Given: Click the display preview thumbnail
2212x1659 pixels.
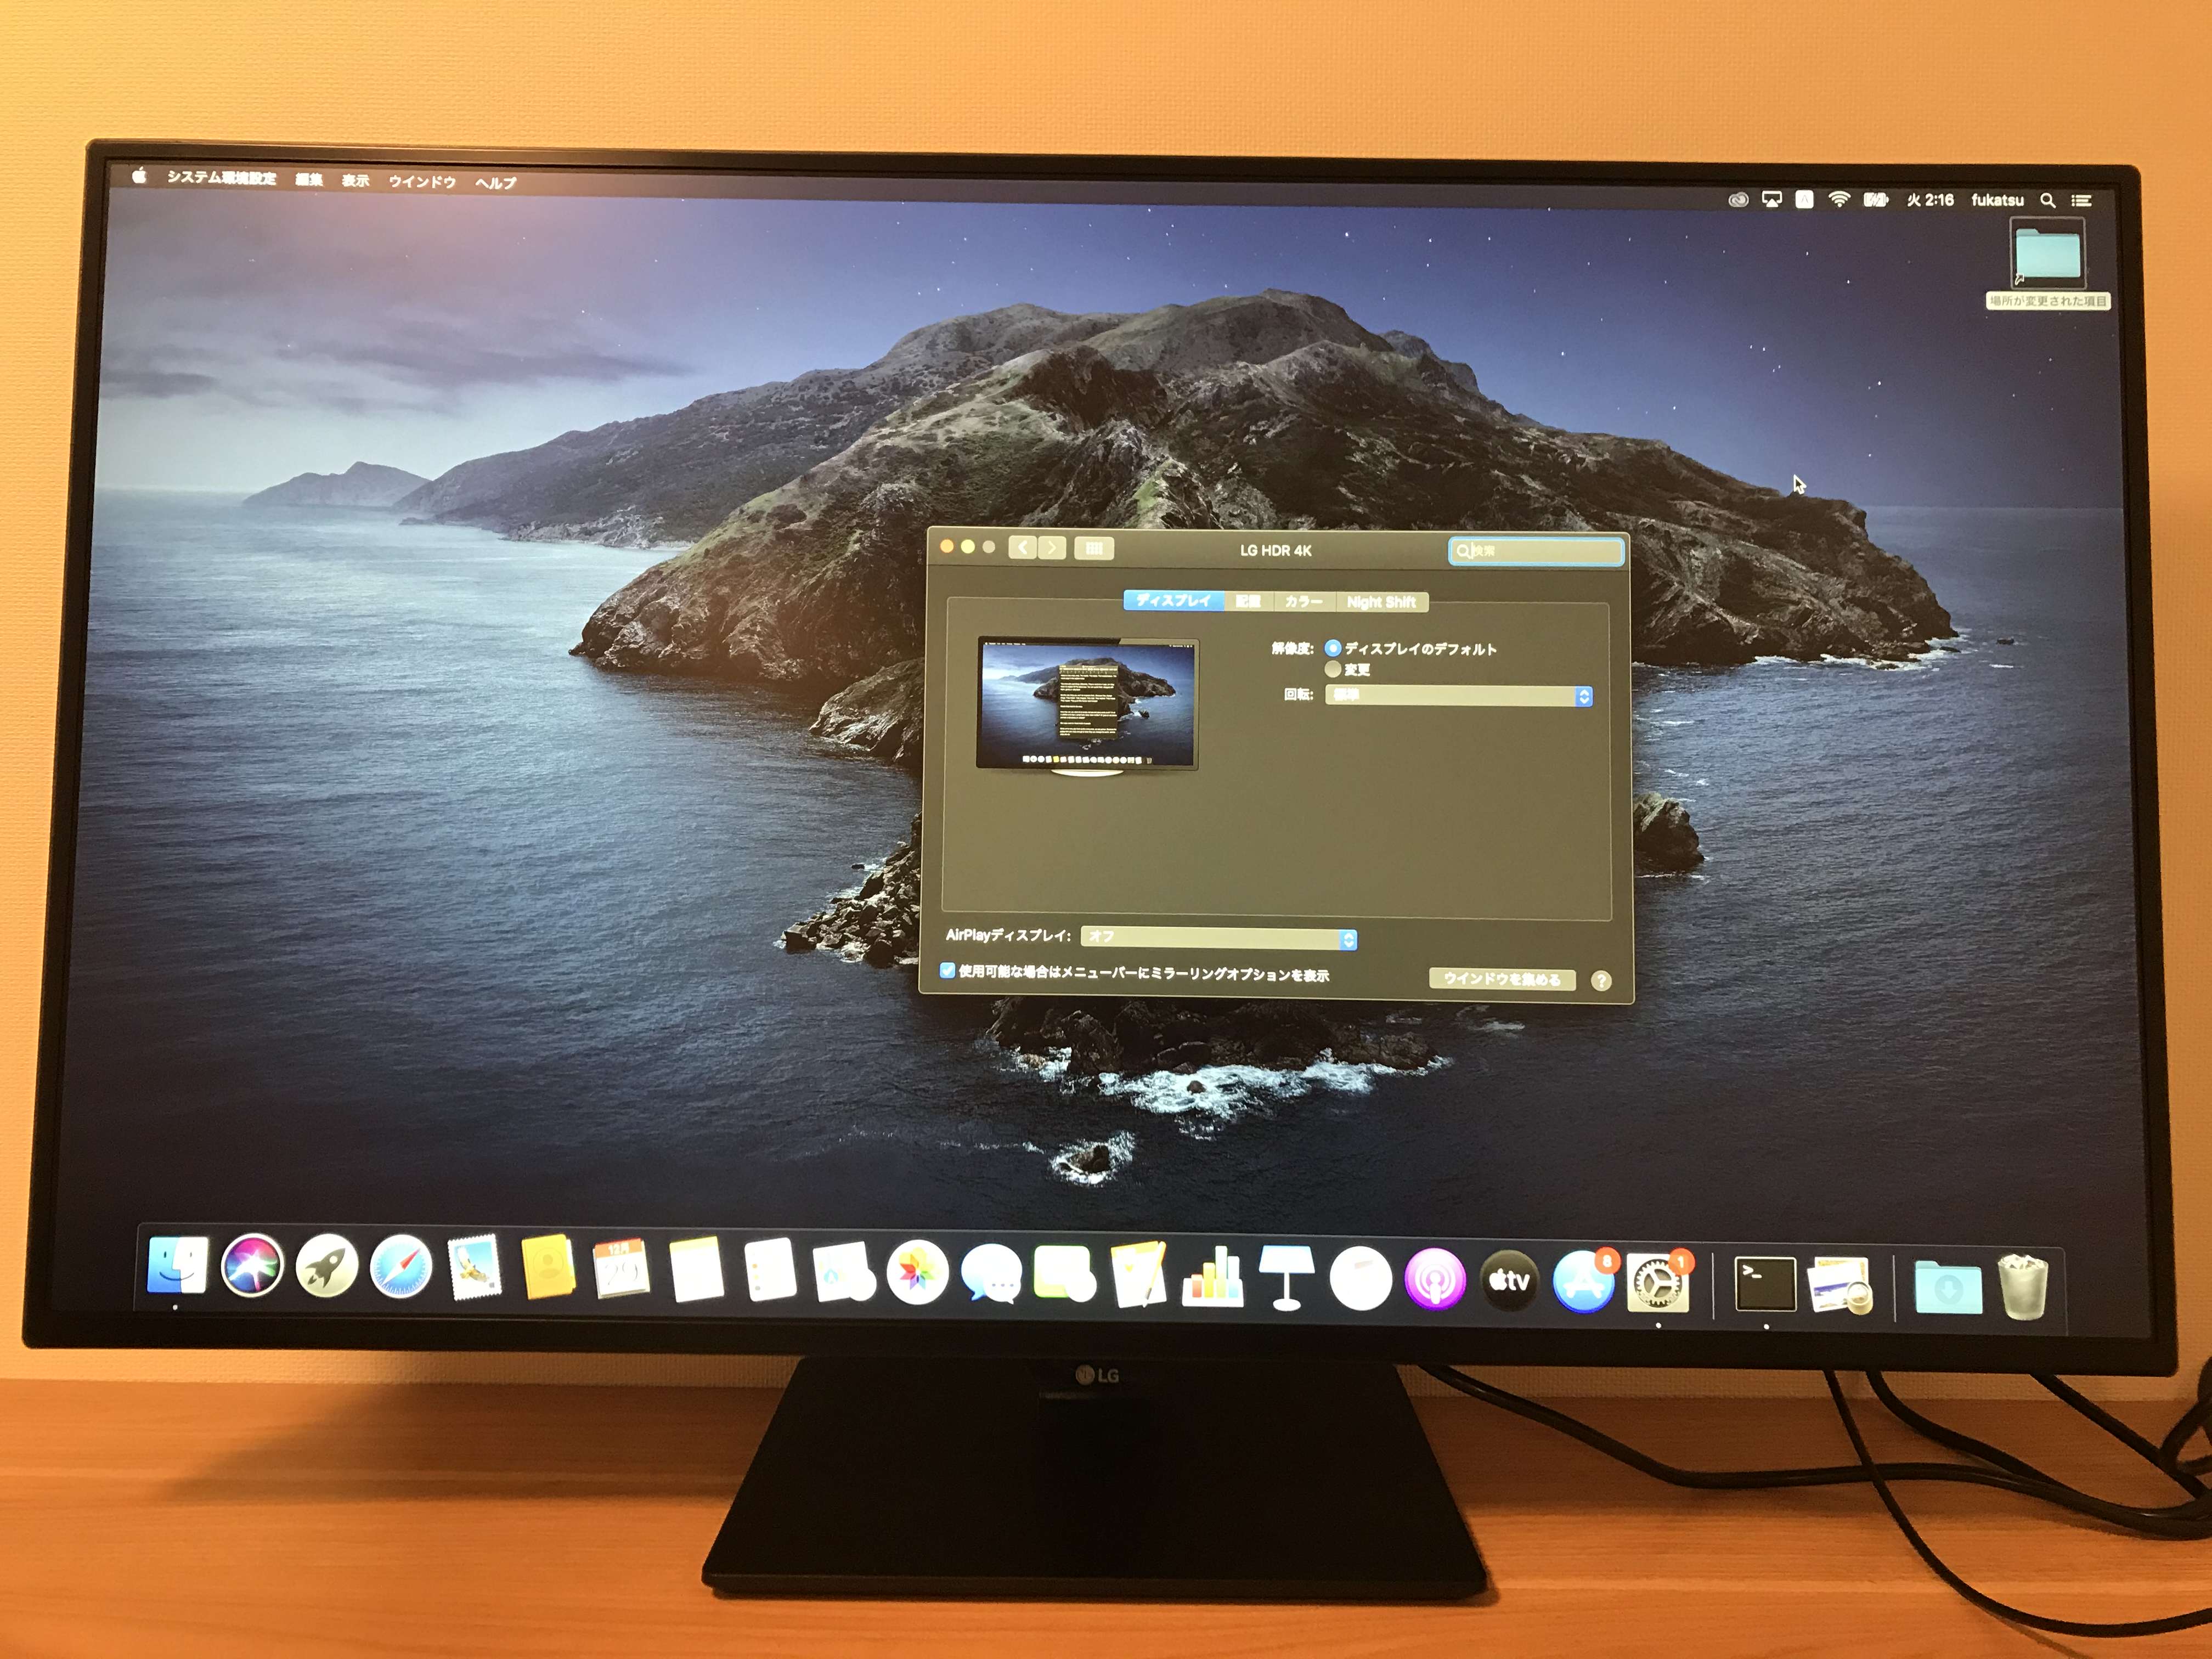Looking at the screenshot, I should [1087, 705].
